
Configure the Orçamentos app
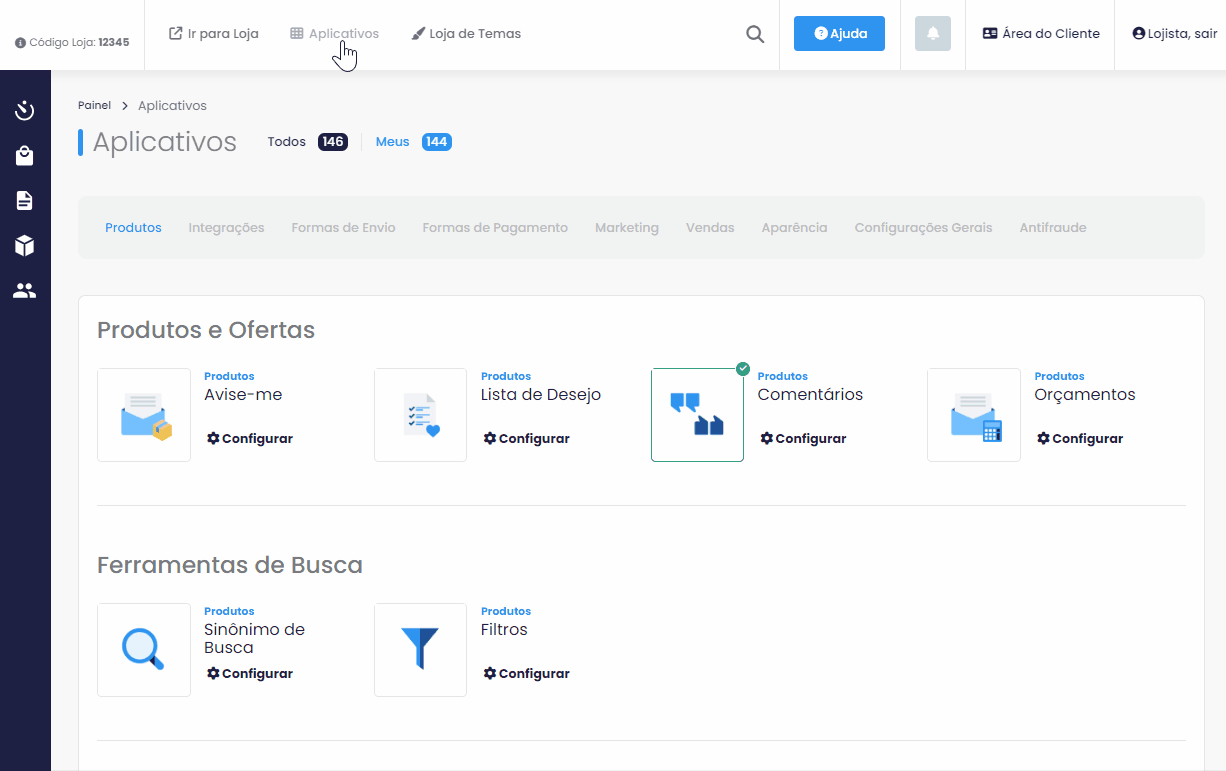tap(1080, 439)
